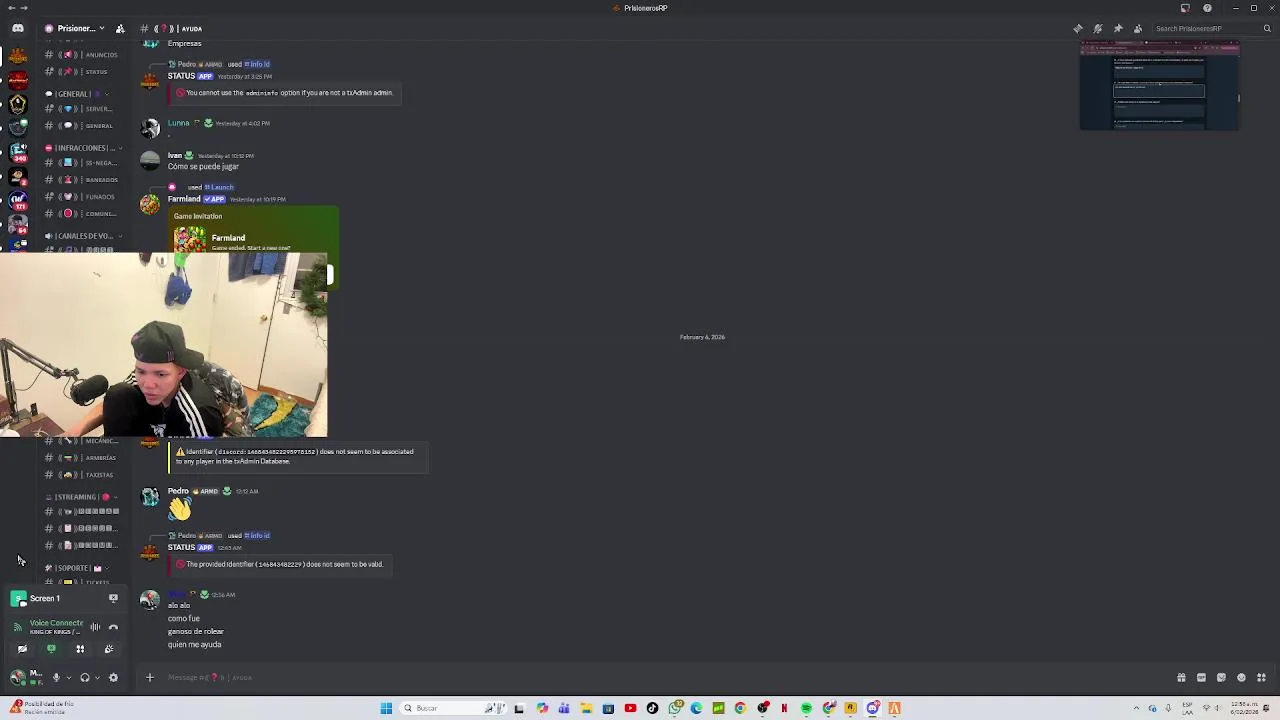1280x720 pixels.
Task: Open the help icon in title bar
Action: (1207, 8)
